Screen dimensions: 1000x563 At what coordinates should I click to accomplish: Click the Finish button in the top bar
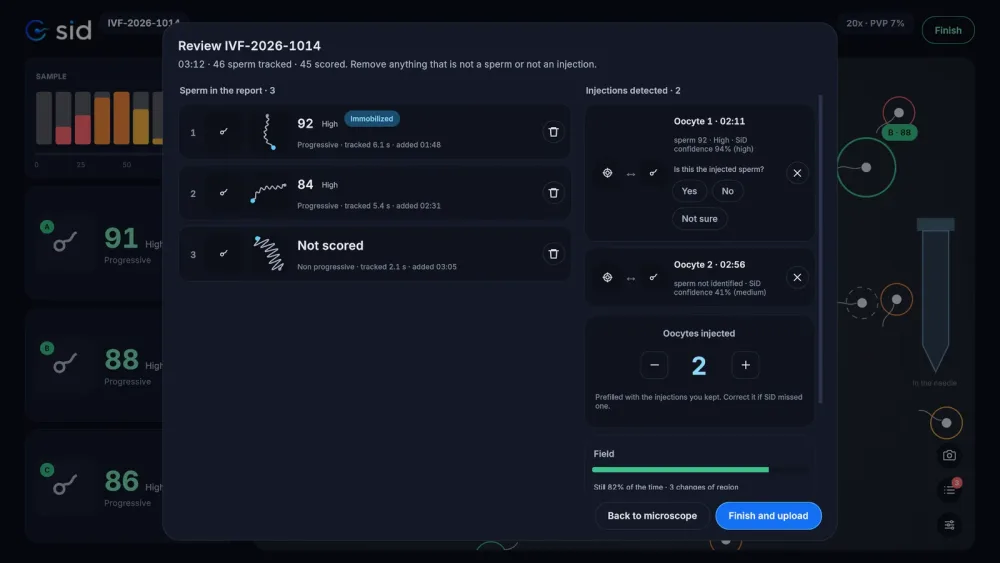coord(948,30)
